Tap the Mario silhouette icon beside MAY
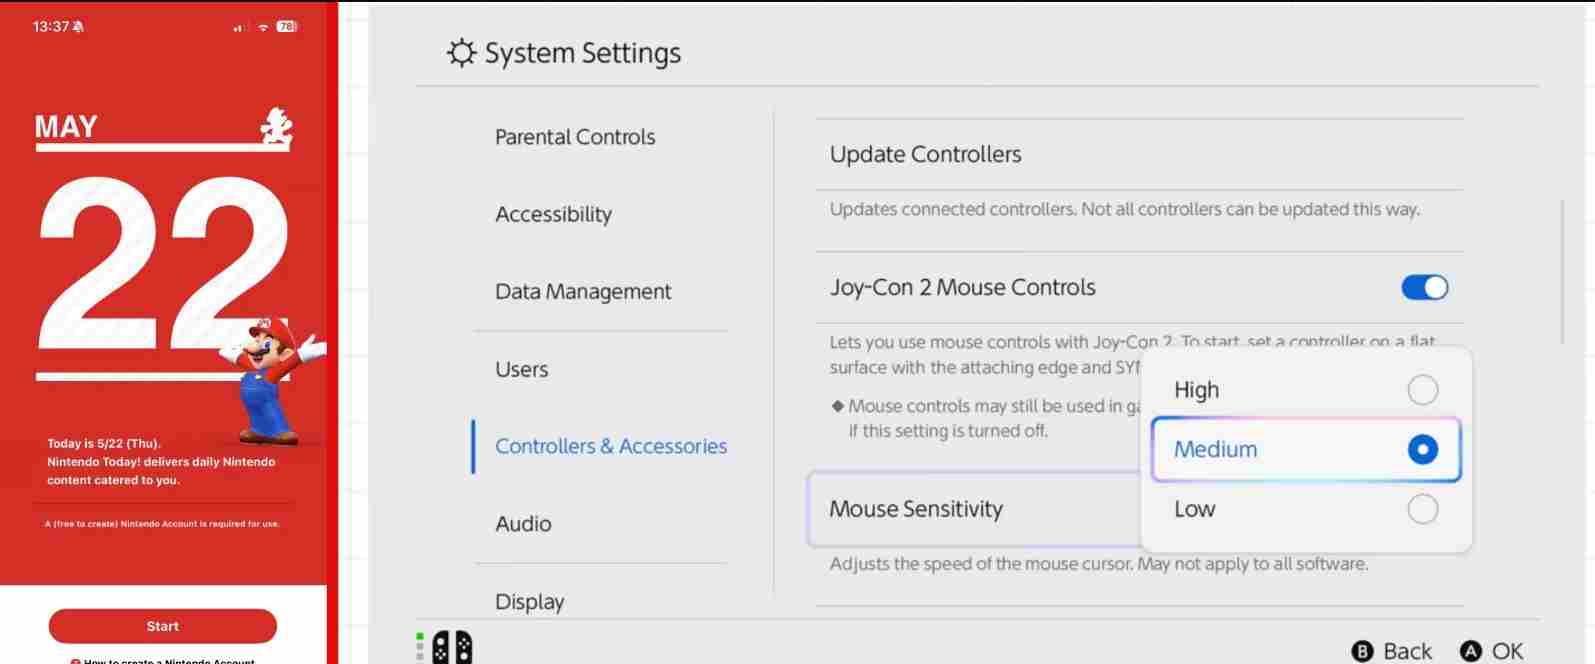The width and height of the screenshot is (1595, 664). pos(276,126)
